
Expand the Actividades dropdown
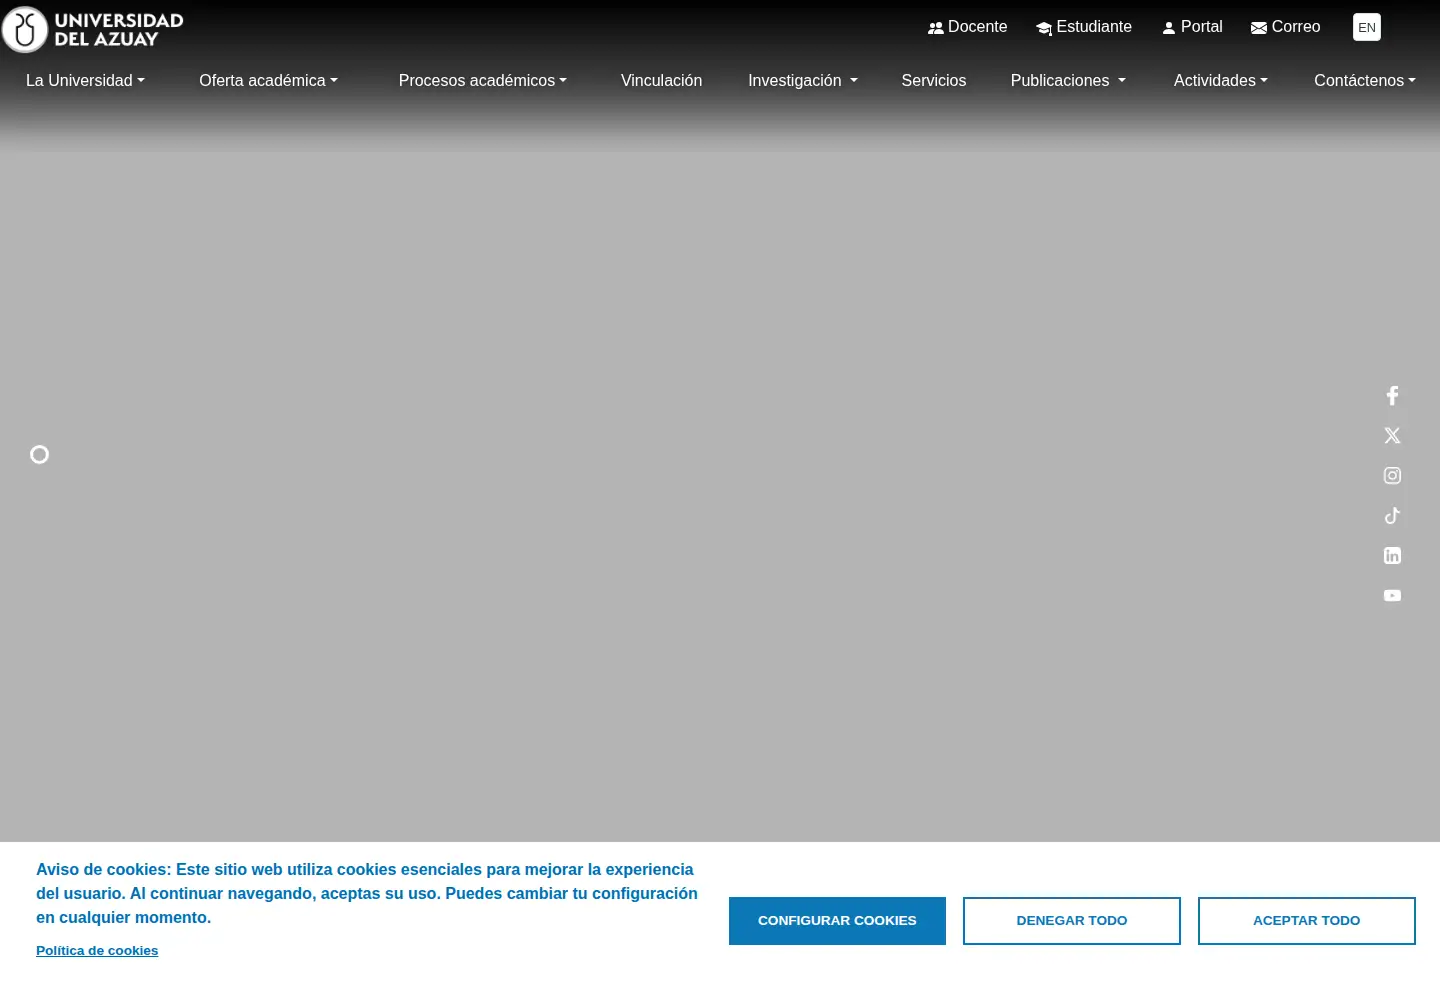(1221, 81)
